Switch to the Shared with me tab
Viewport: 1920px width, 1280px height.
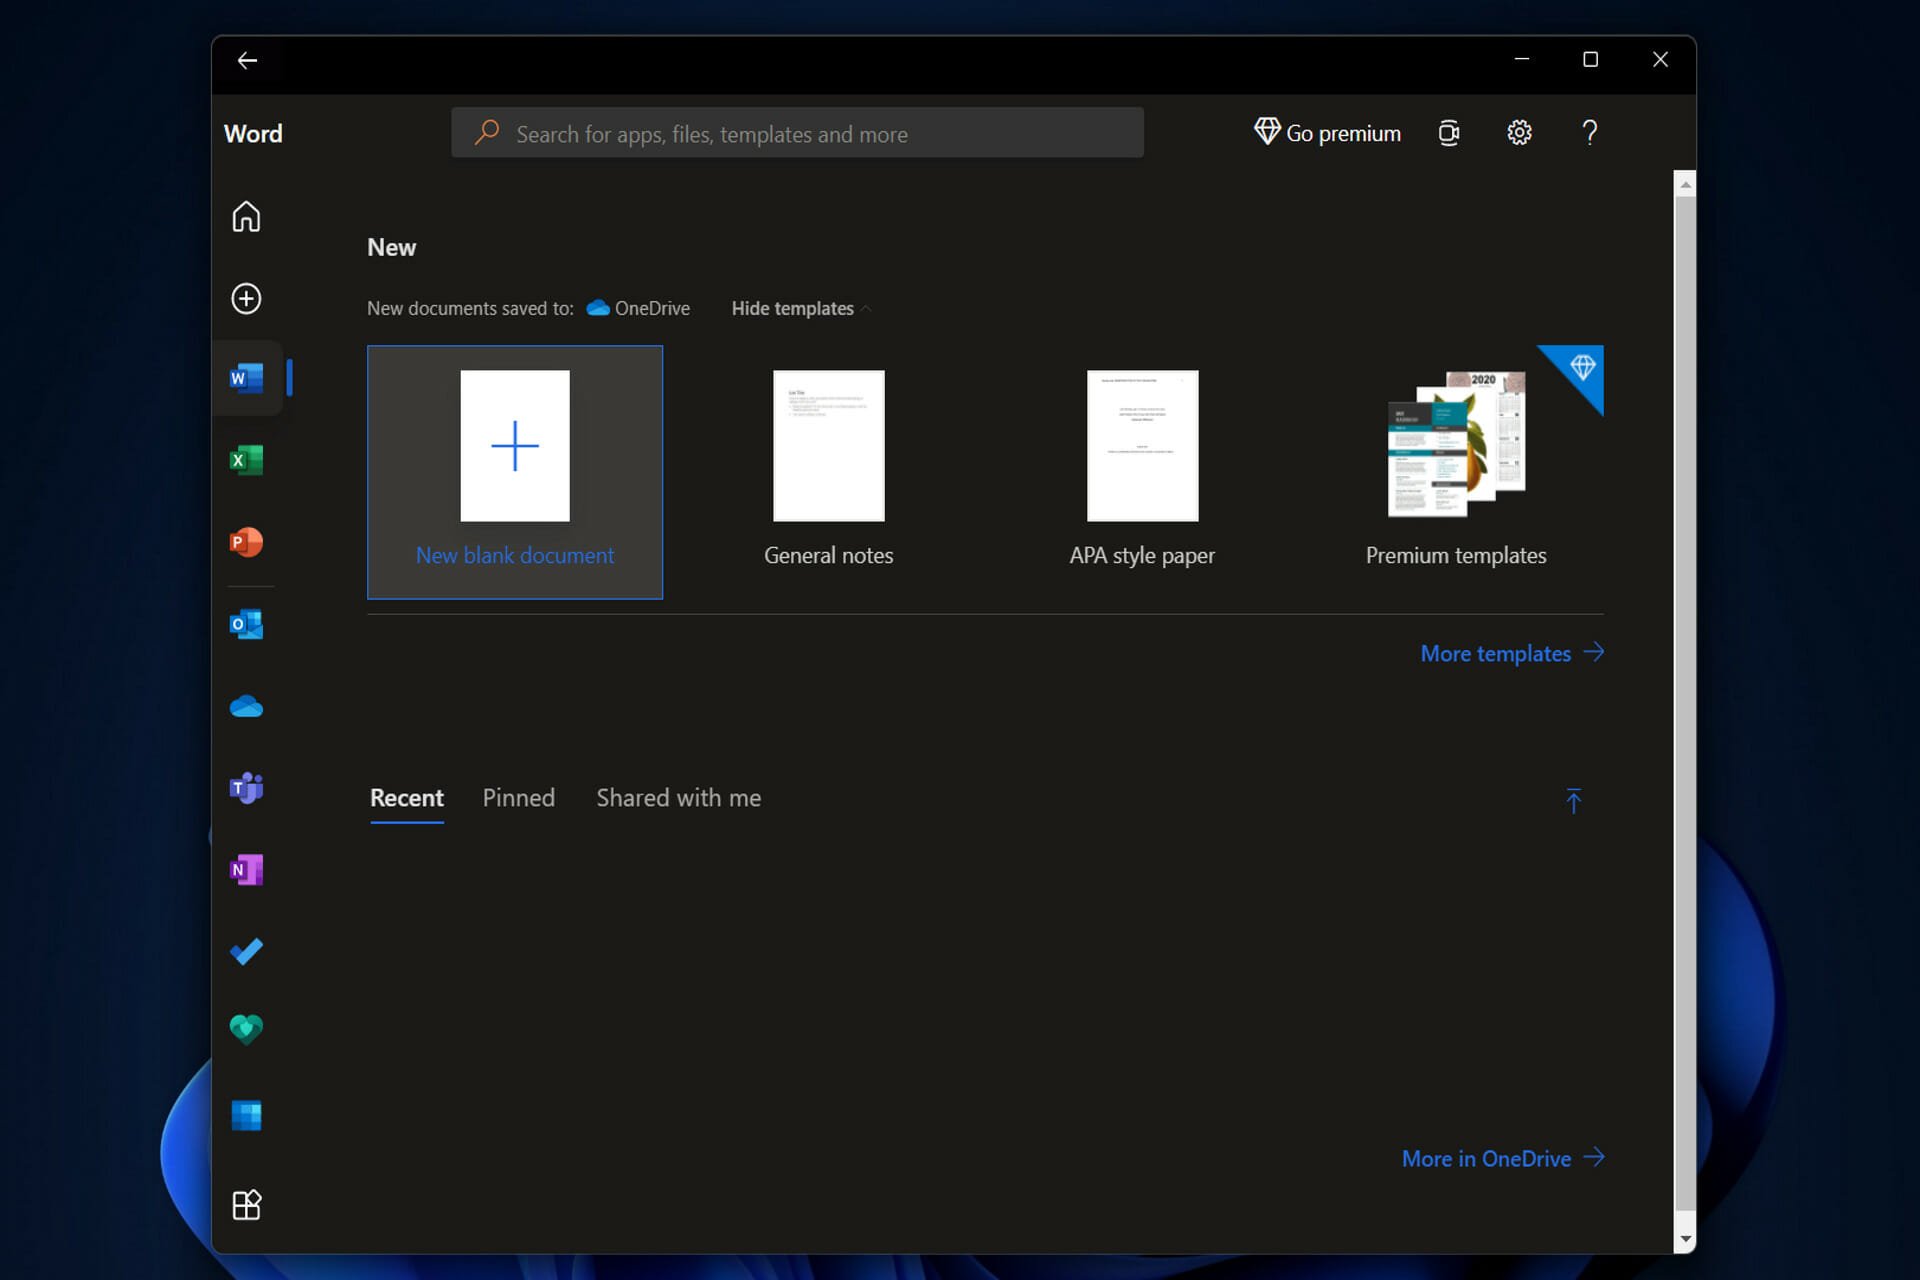tap(679, 797)
